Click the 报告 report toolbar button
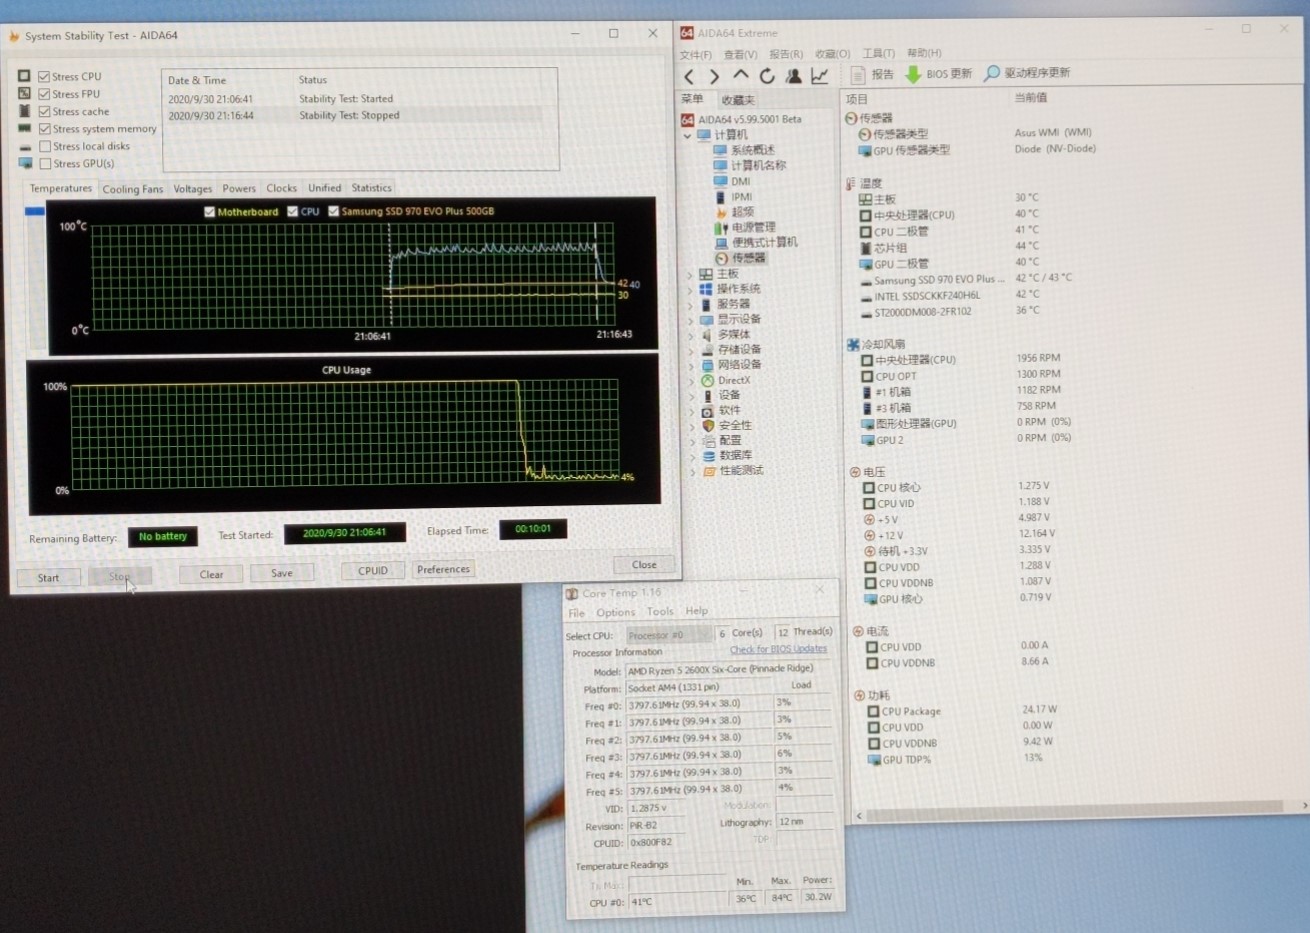 [x=871, y=74]
